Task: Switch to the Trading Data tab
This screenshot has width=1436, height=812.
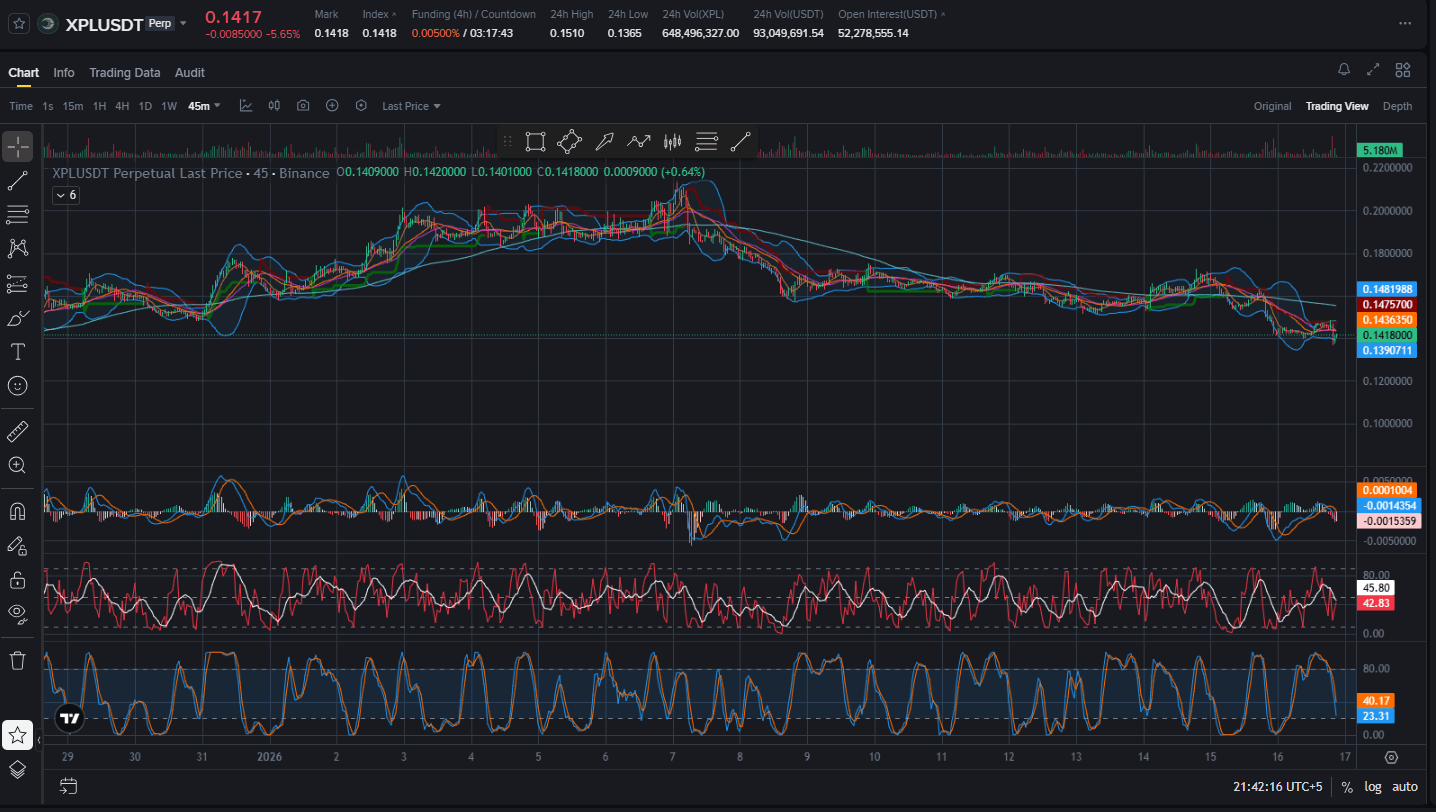Action: (x=124, y=73)
